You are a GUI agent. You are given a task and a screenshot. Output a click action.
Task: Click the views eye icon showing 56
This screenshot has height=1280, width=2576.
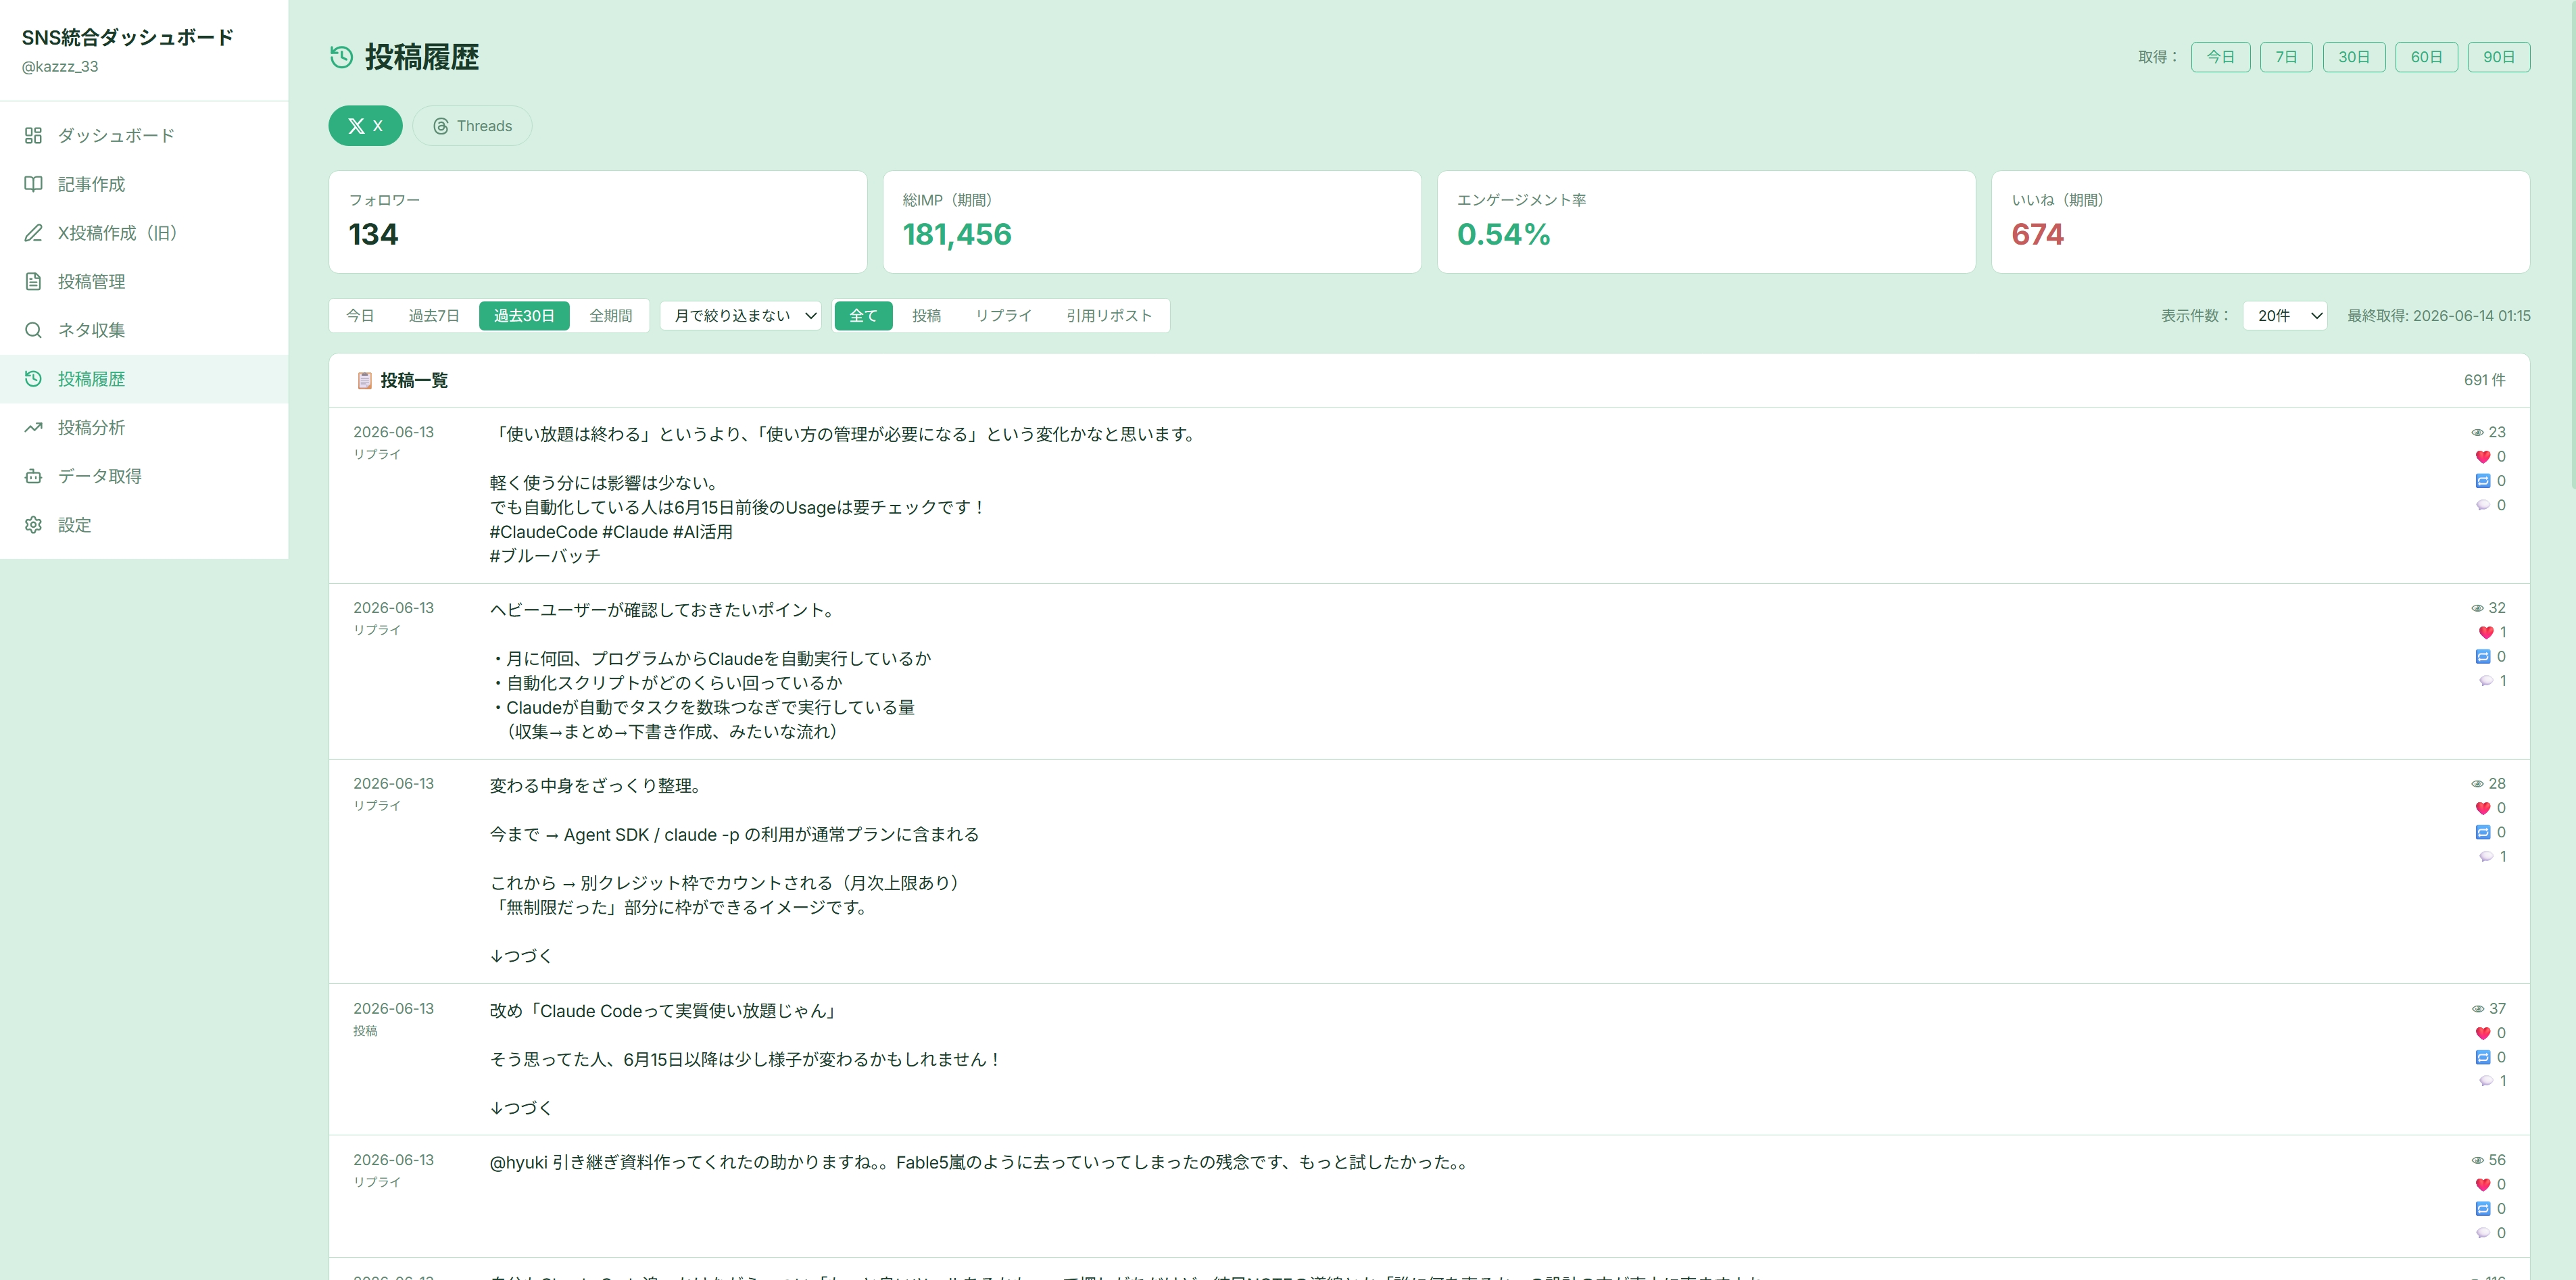2477,1160
